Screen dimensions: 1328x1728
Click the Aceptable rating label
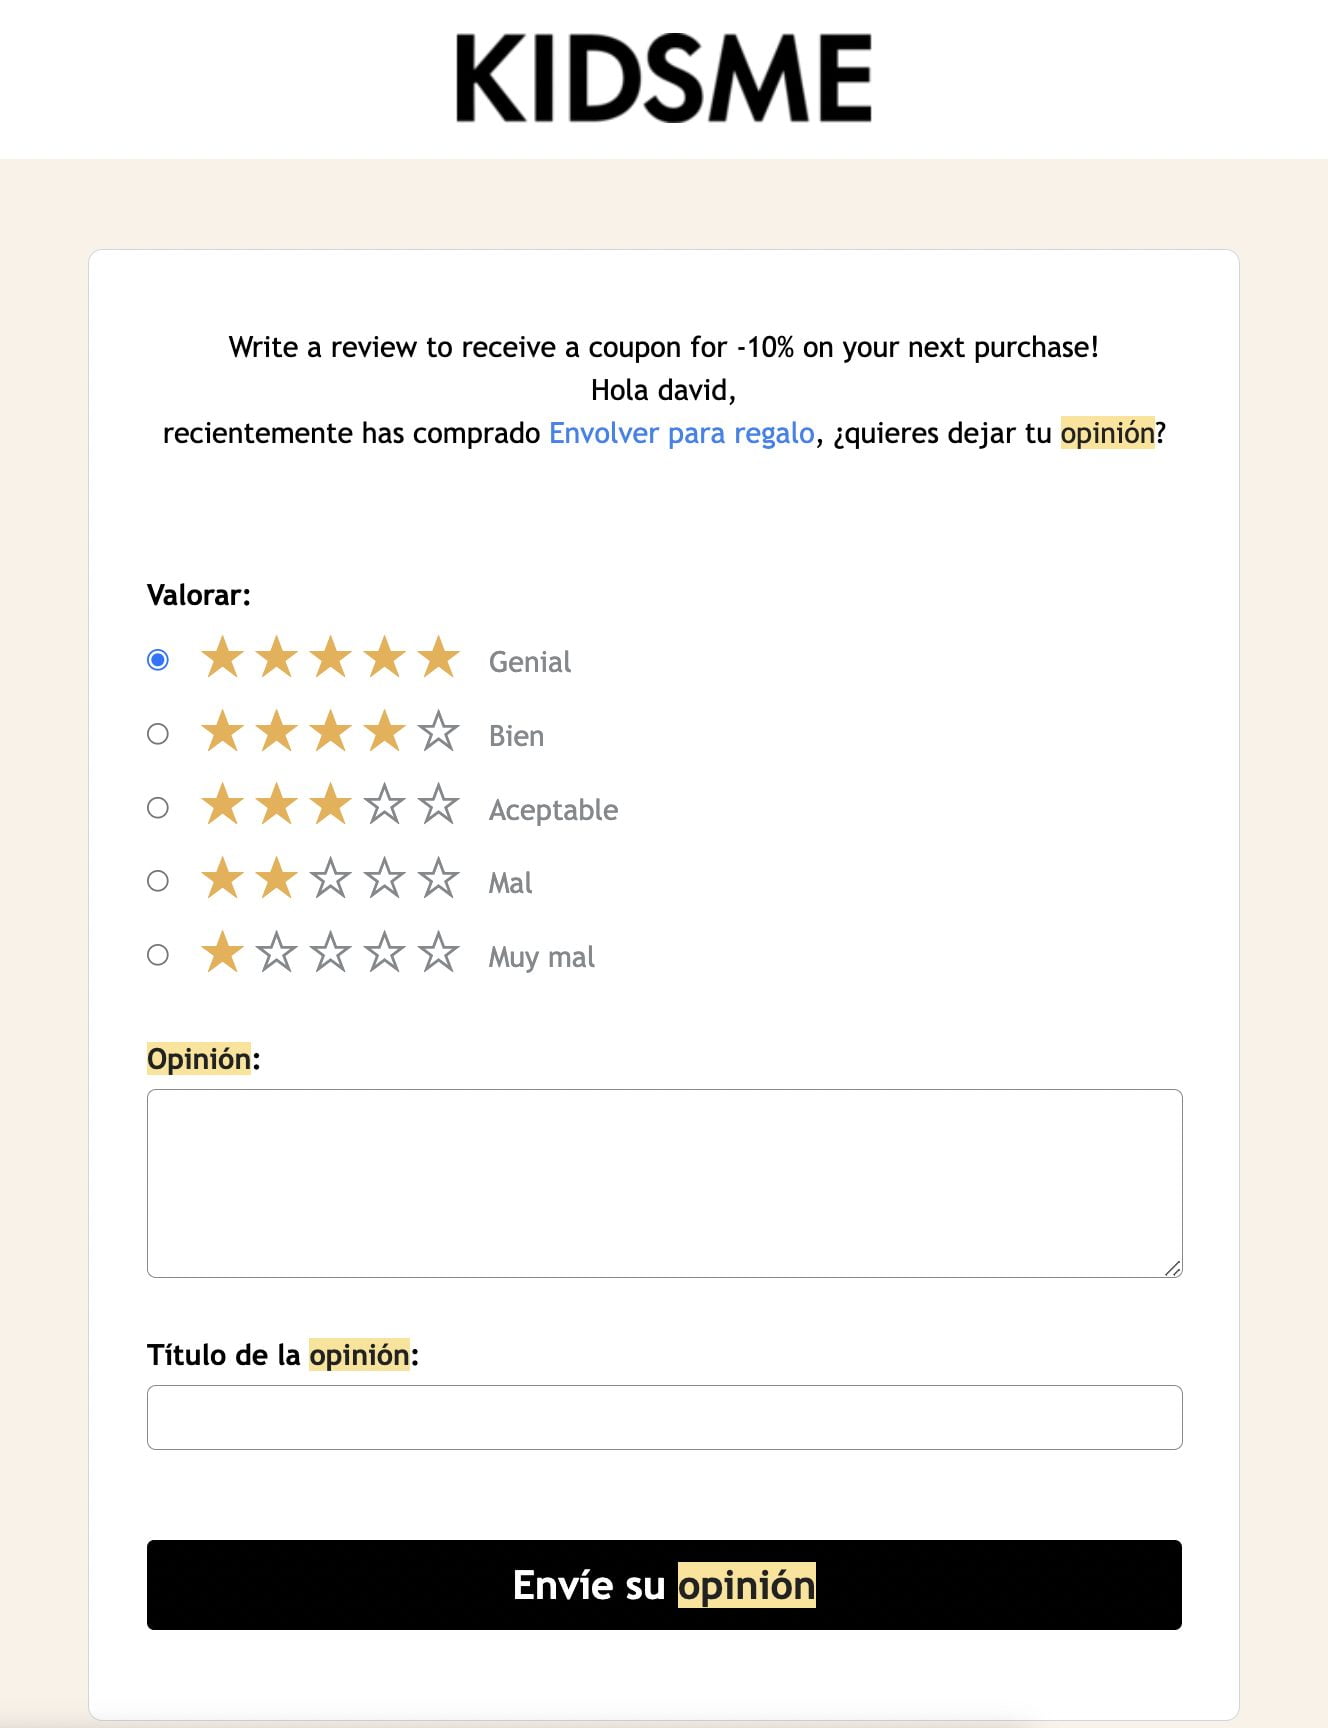pyautogui.click(x=553, y=810)
